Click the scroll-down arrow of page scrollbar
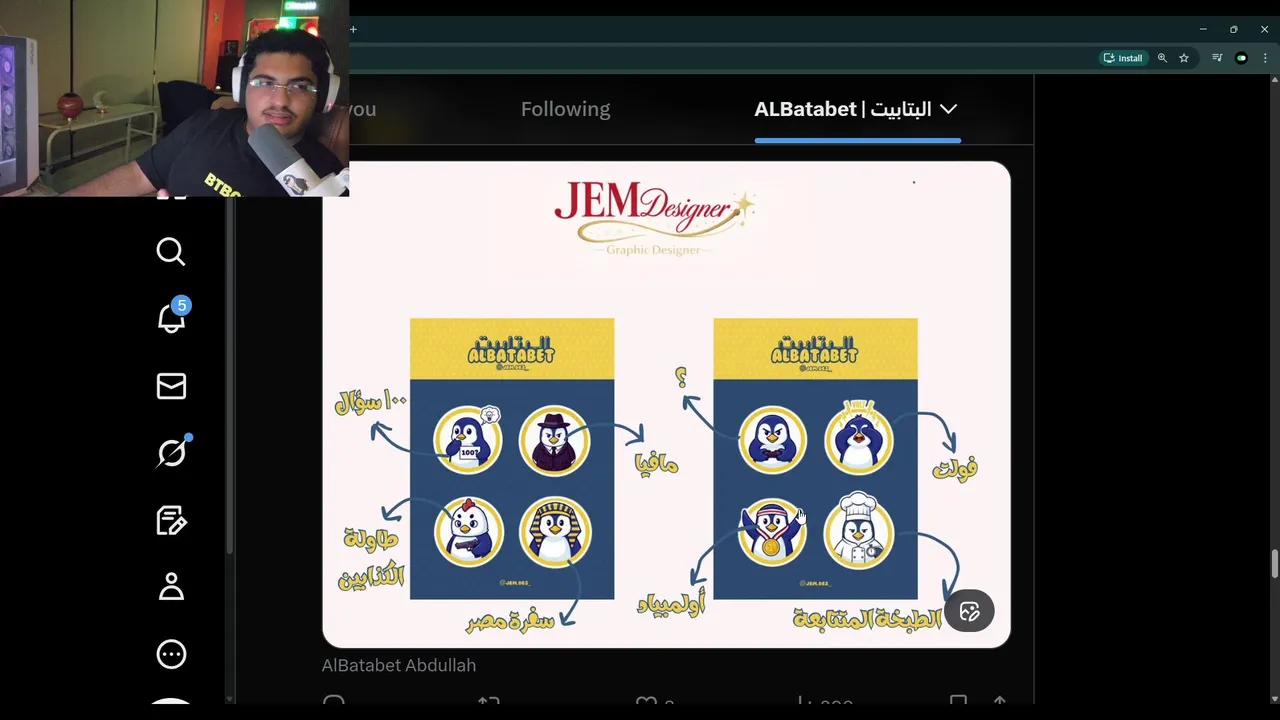The image size is (1280, 720). point(1274,698)
